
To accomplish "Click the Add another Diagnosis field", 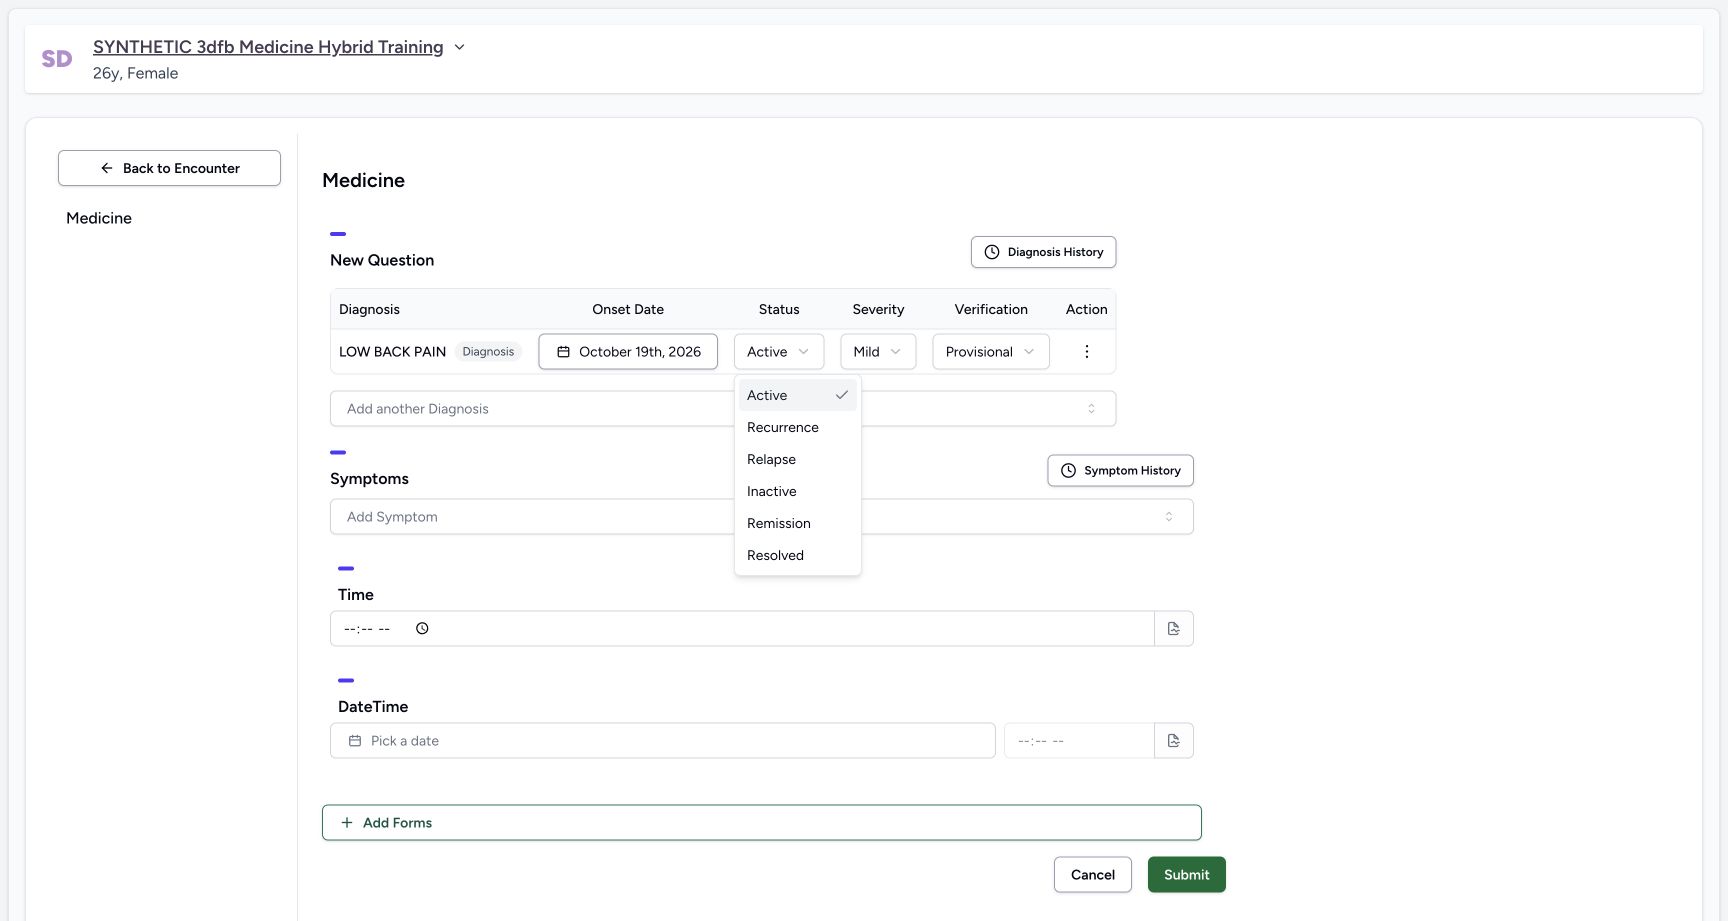I will click(723, 409).
